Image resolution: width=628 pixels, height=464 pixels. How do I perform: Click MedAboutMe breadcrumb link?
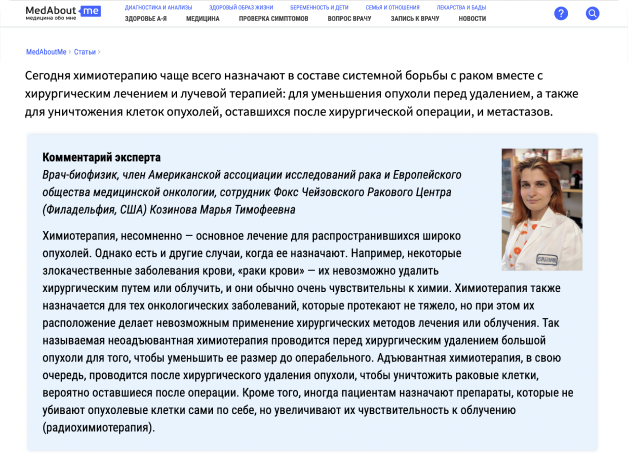tap(45, 51)
